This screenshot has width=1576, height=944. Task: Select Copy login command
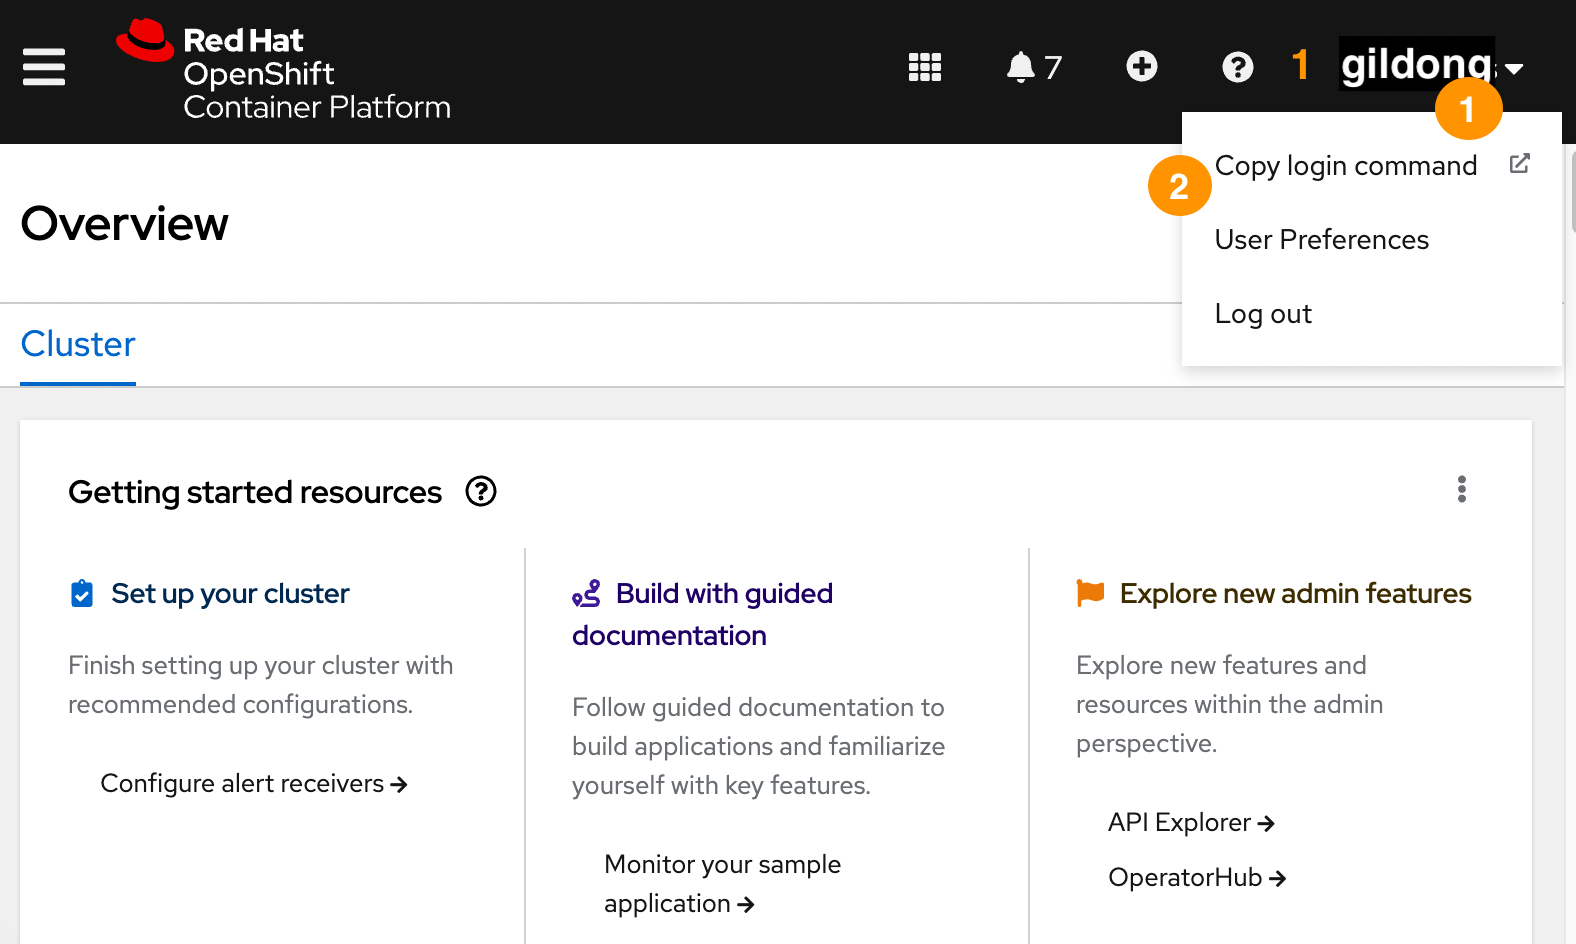1345,166
